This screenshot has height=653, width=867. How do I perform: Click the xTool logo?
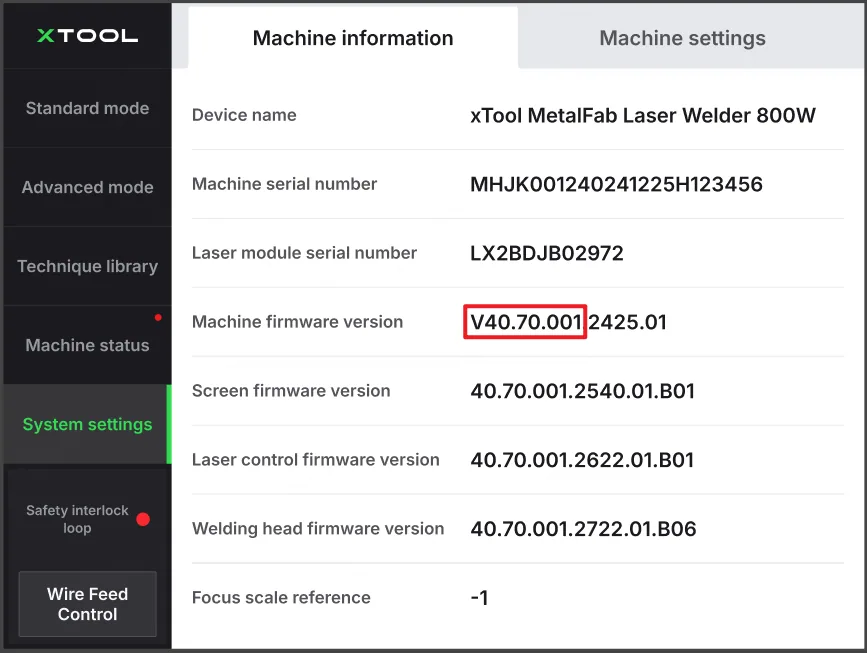click(87, 36)
